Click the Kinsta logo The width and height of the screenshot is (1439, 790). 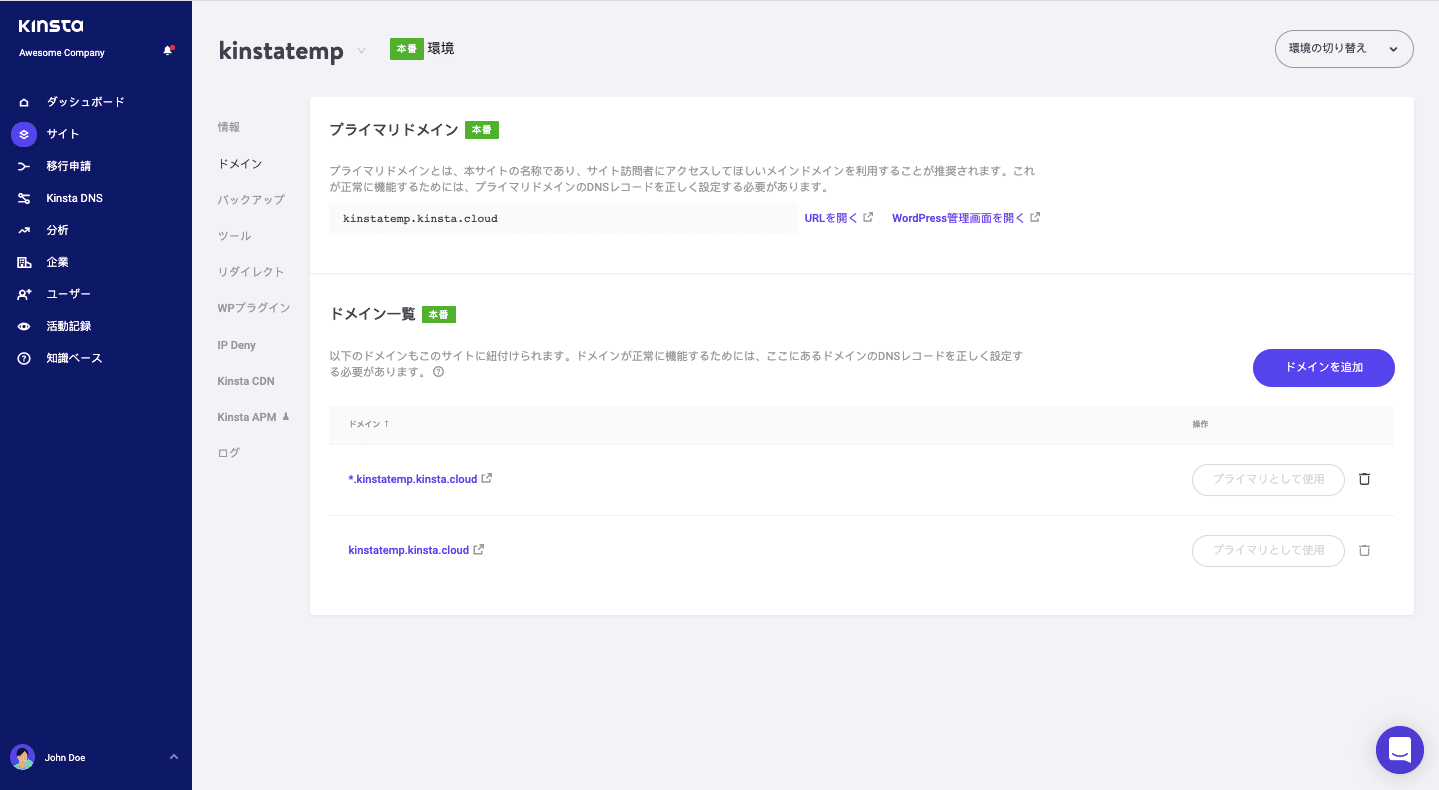click(x=51, y=26)
